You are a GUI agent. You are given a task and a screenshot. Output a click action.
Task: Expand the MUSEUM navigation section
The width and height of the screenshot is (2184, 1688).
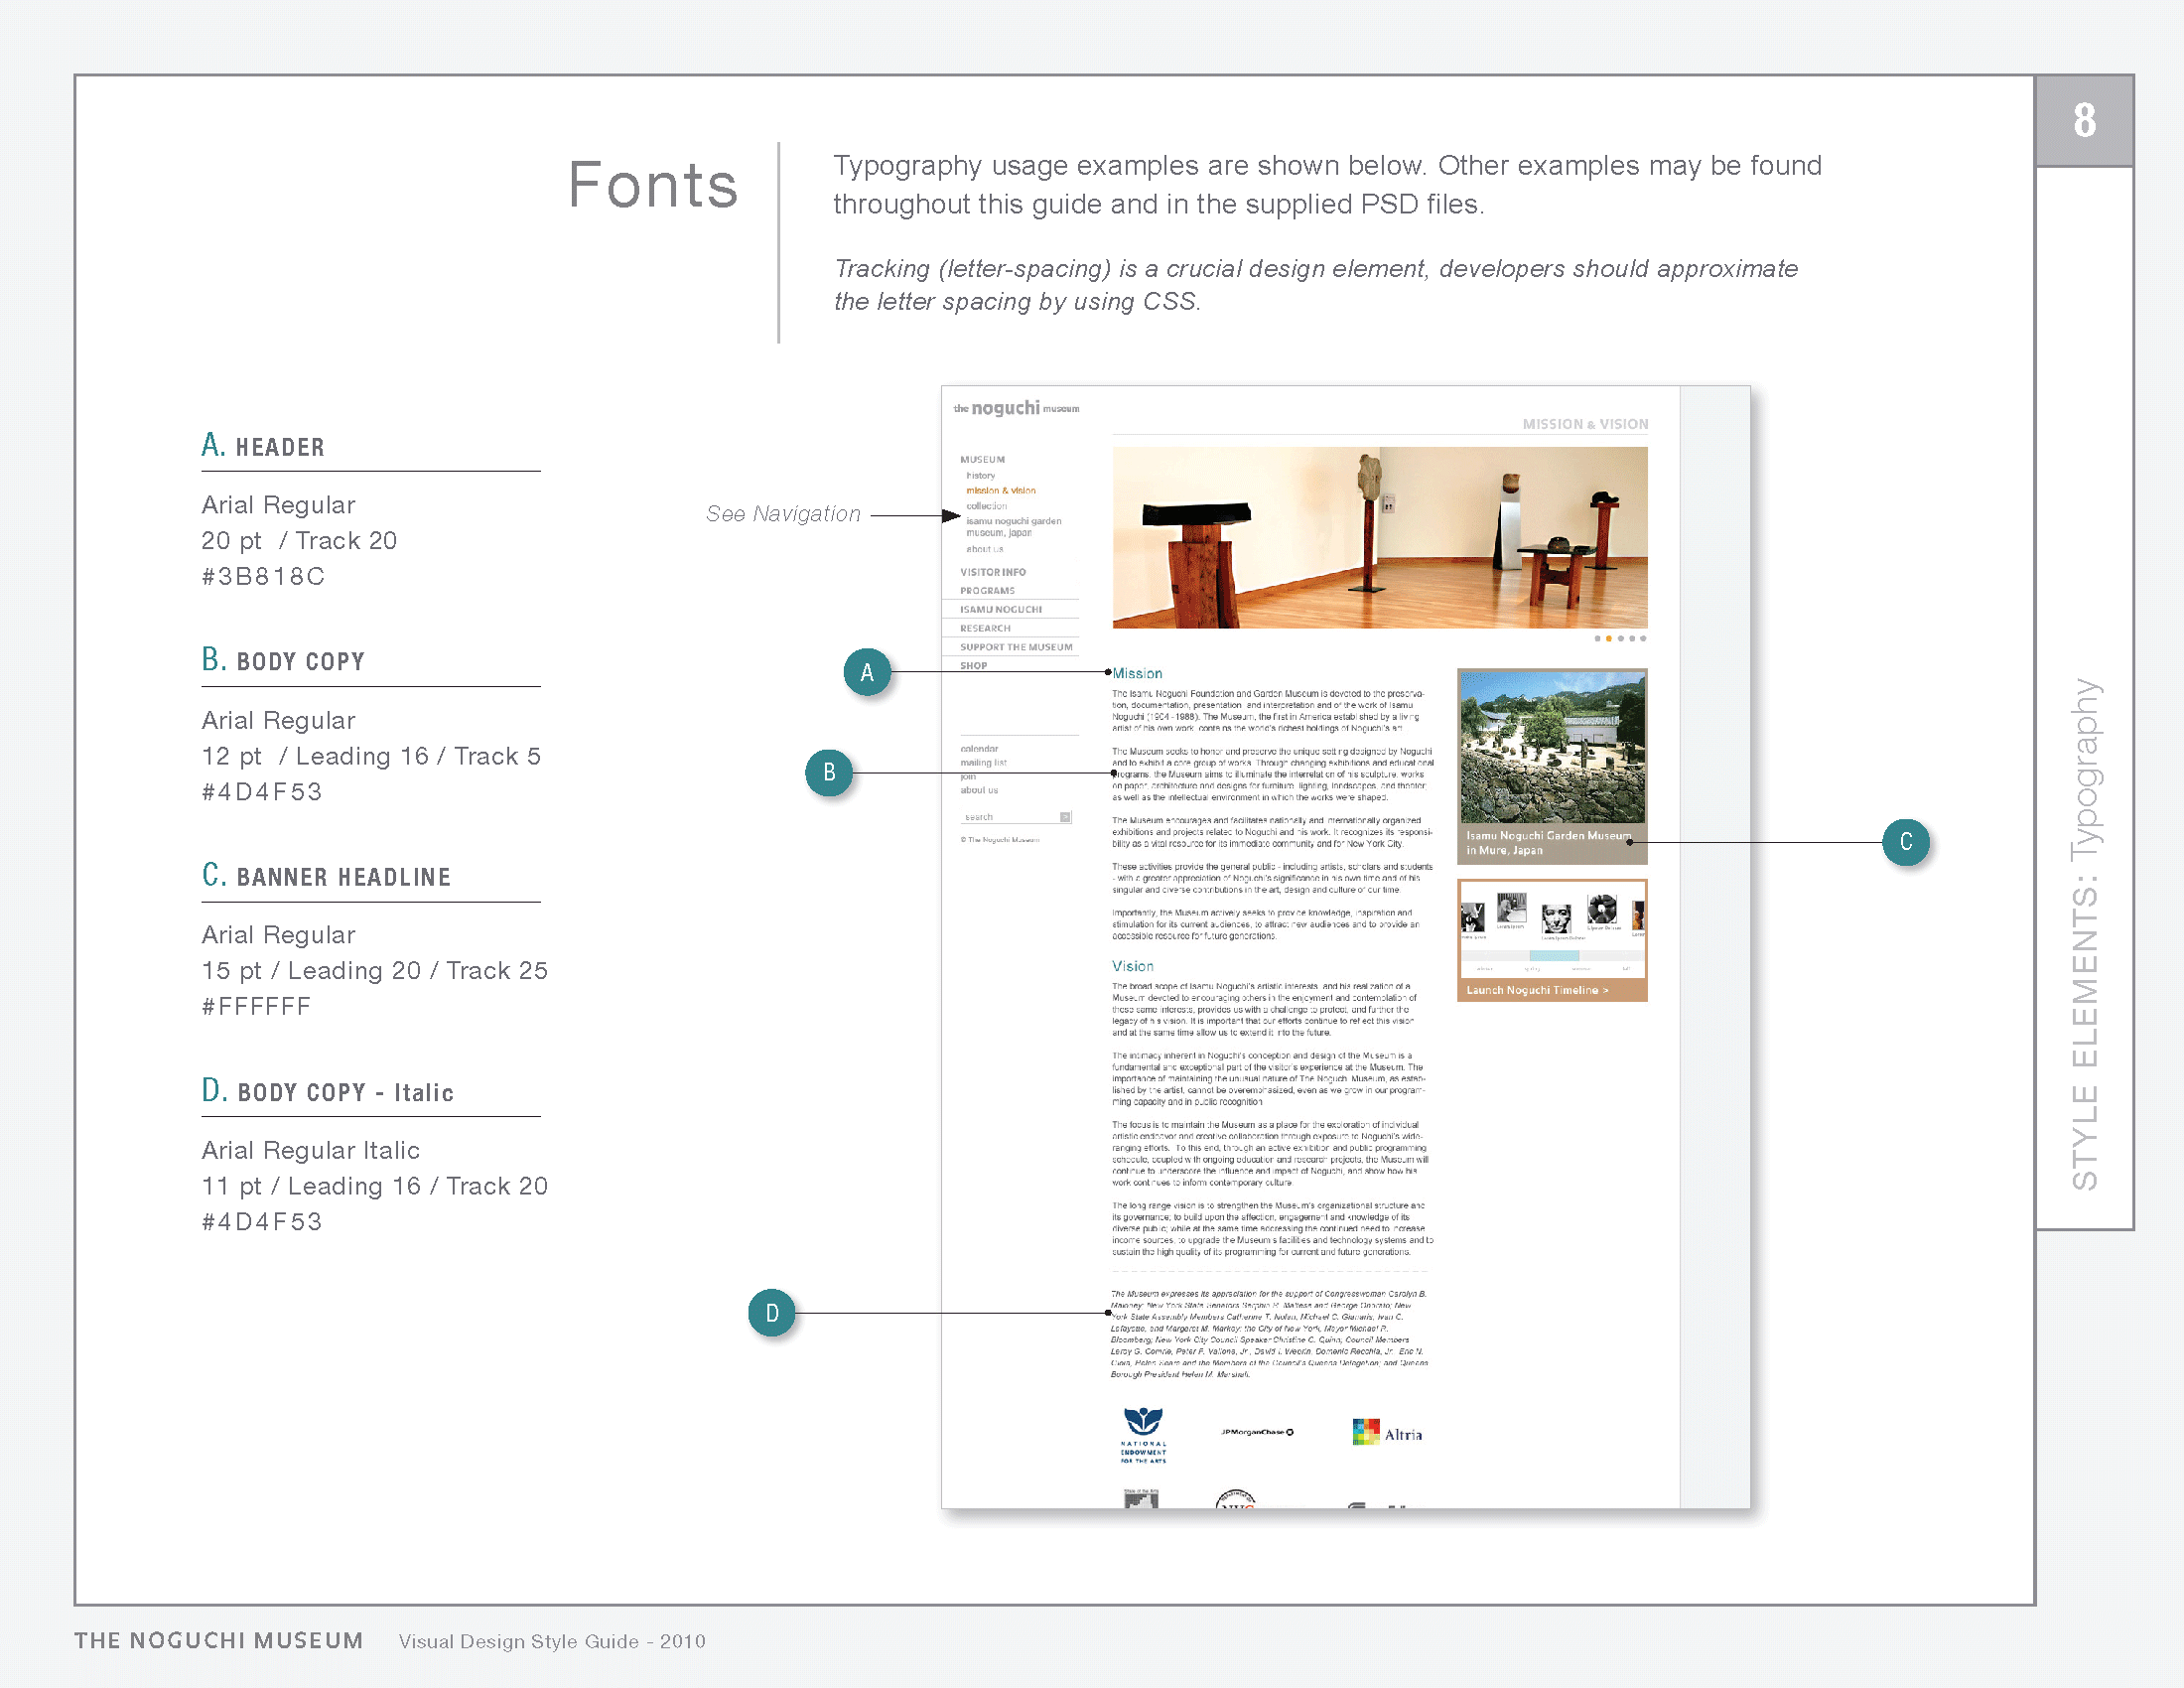pos(982,460)
